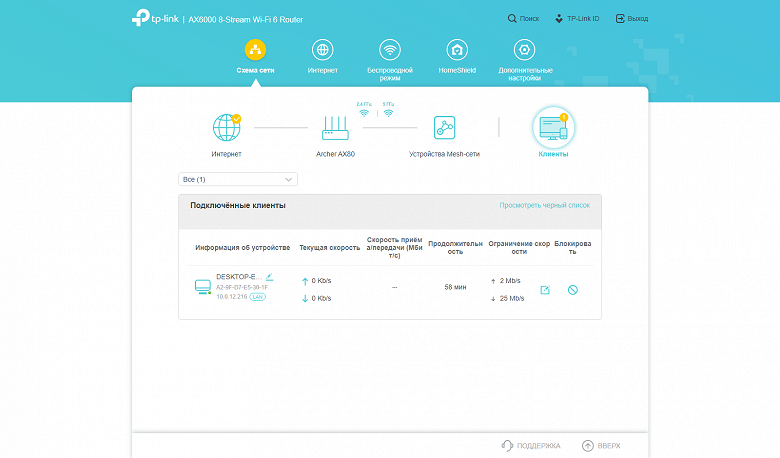Click the DESKTOP-E device name
This screenshot has width=780, height=458.
239,276
